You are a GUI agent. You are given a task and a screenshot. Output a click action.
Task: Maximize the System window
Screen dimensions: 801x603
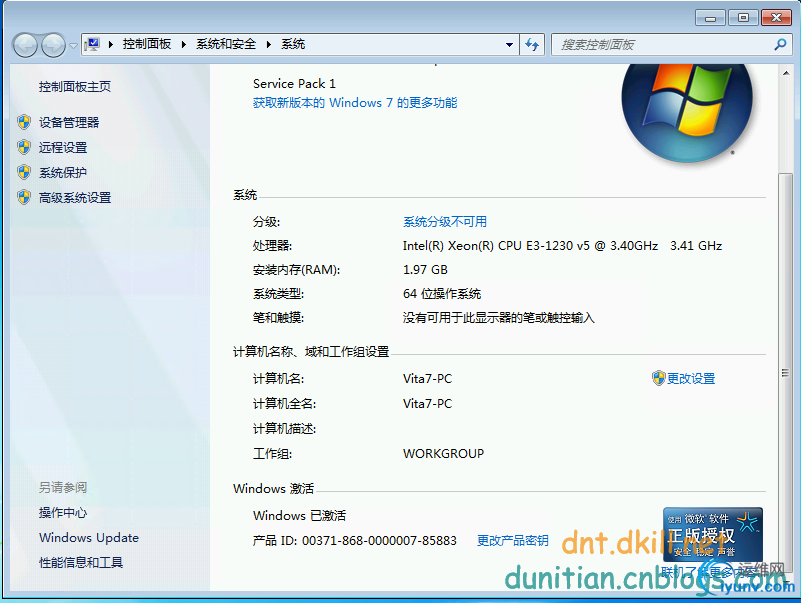pos(743,18)
